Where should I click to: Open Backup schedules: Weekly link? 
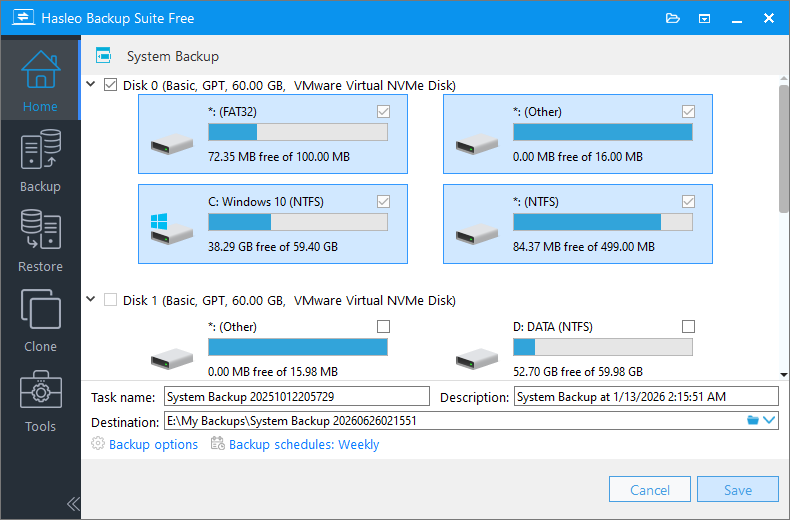tap(304, 444)
